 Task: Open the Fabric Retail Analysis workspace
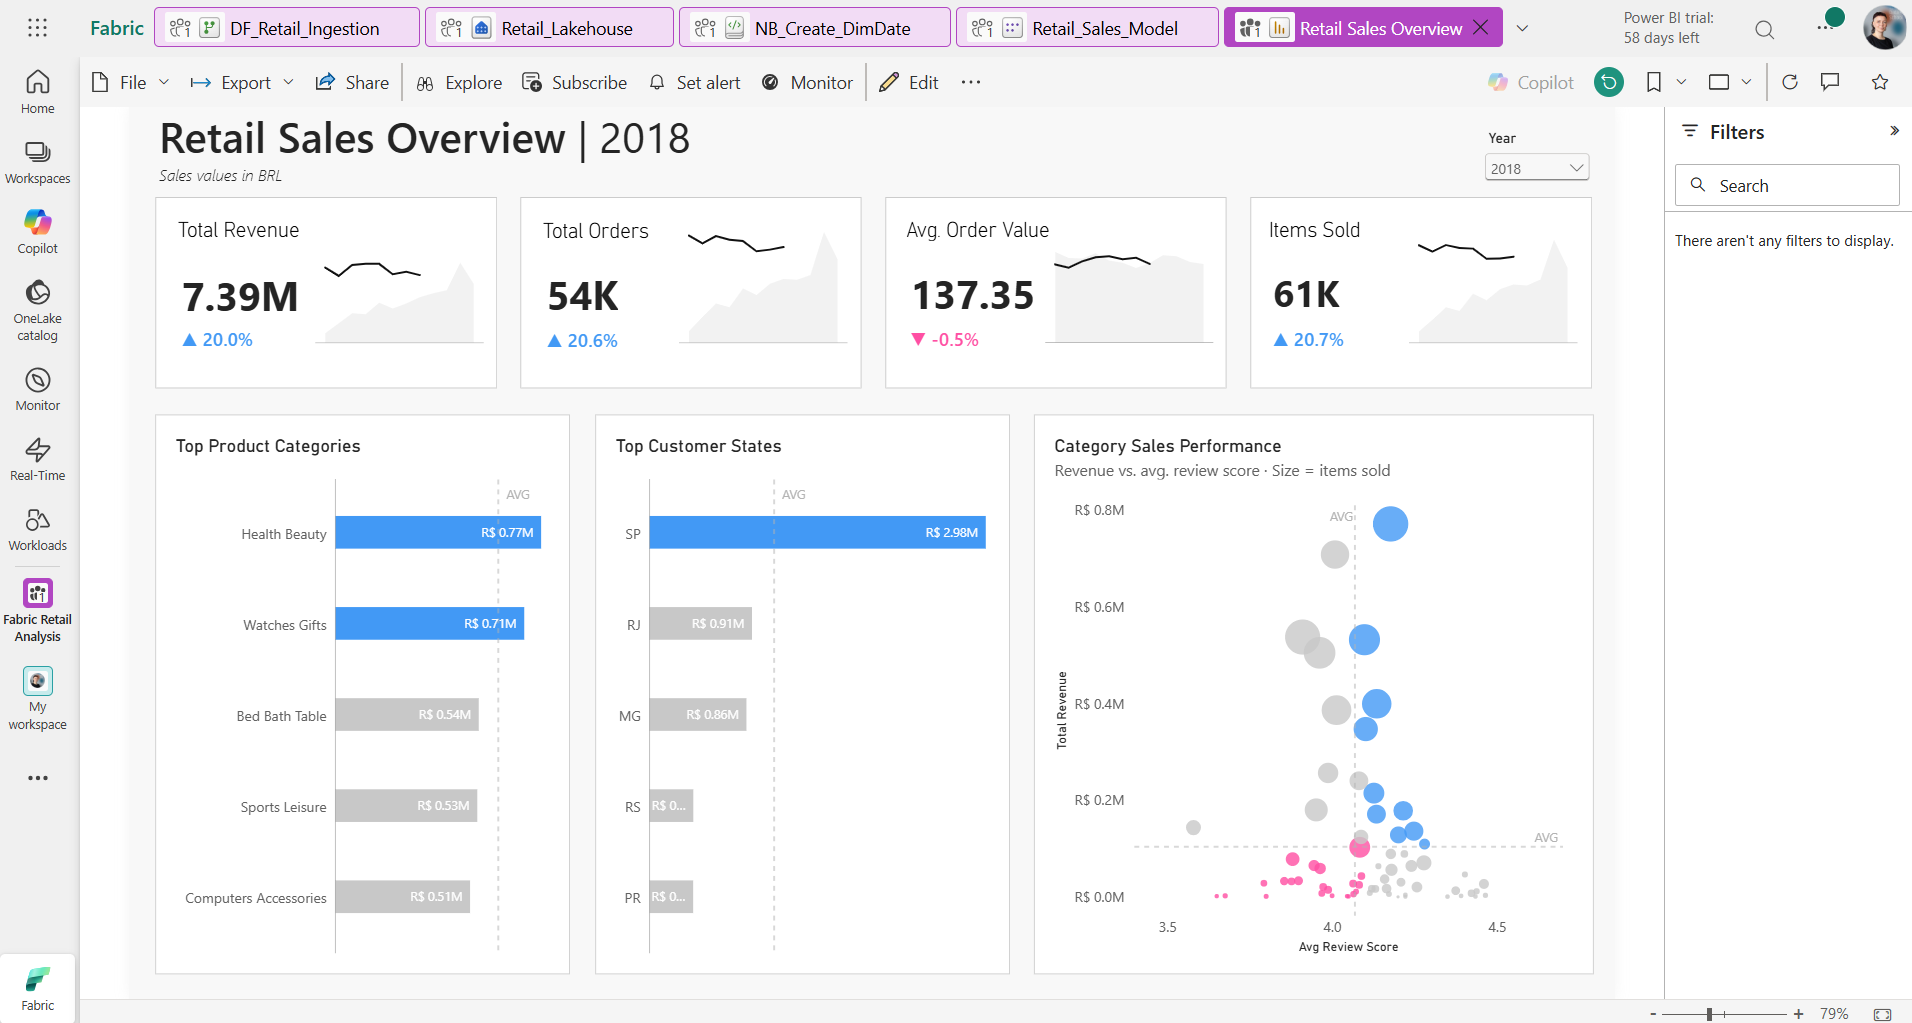tap(37, 611)
